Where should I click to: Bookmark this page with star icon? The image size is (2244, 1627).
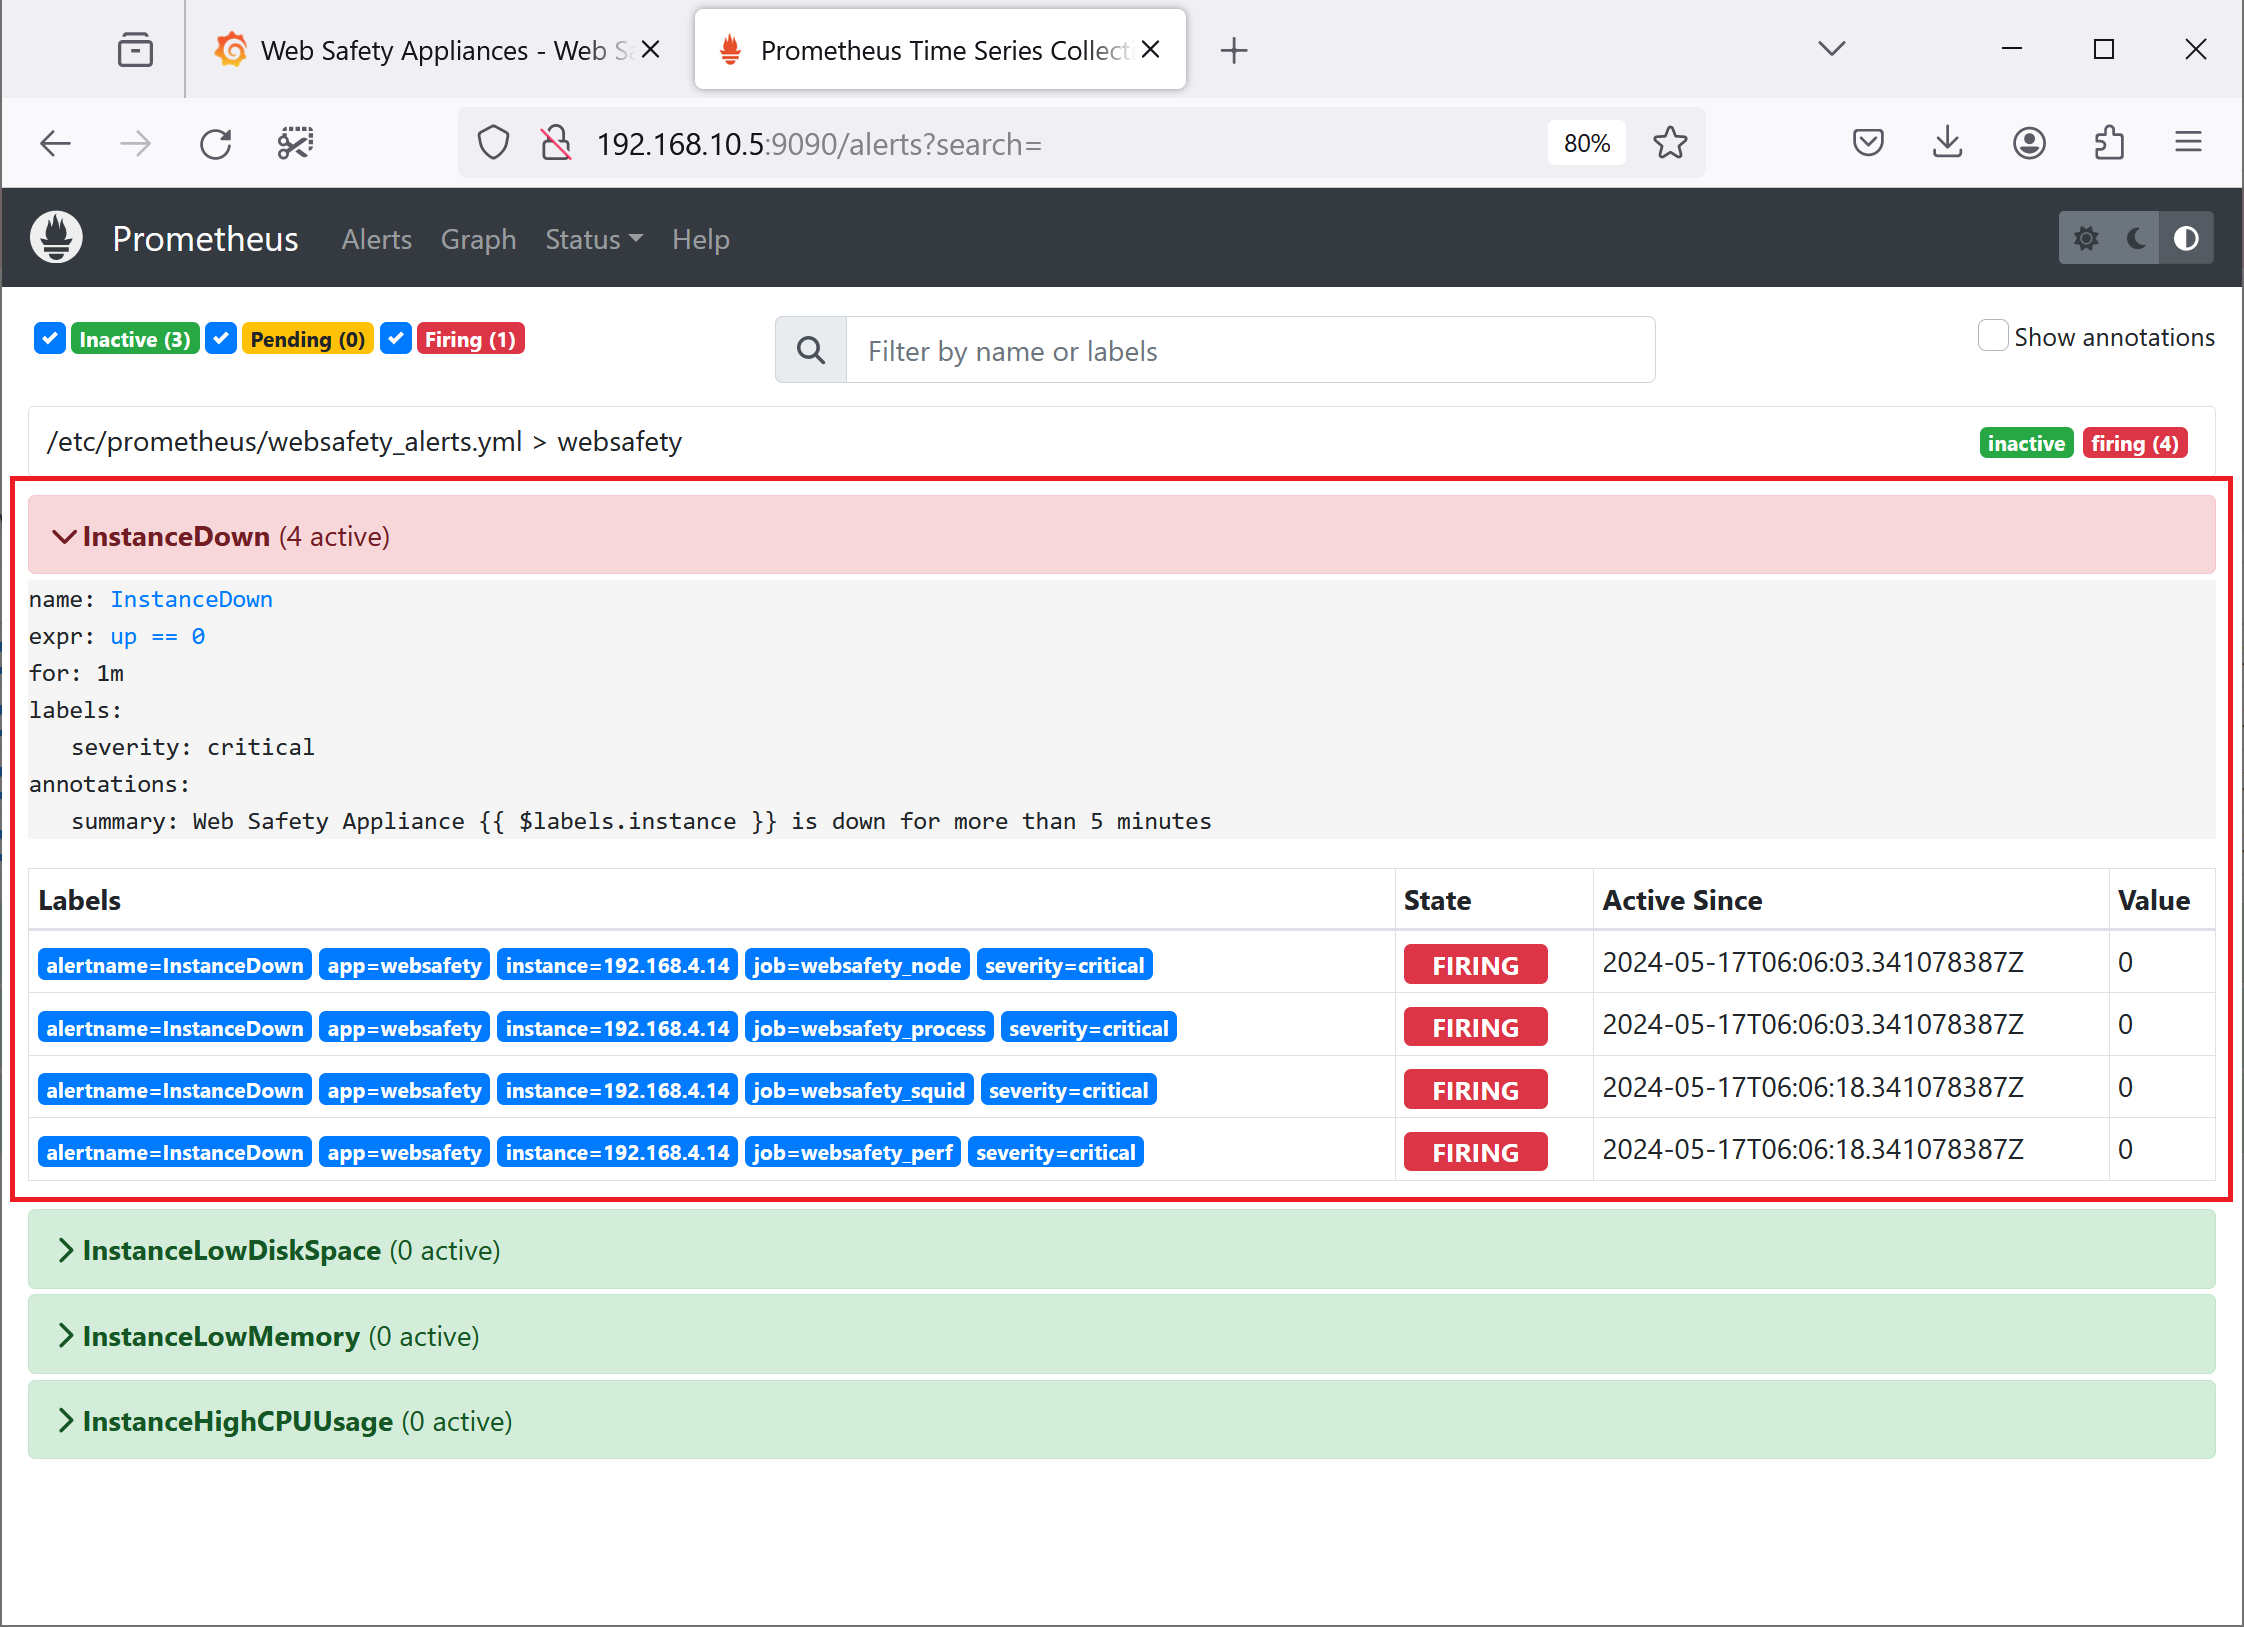pos(1670,143)
